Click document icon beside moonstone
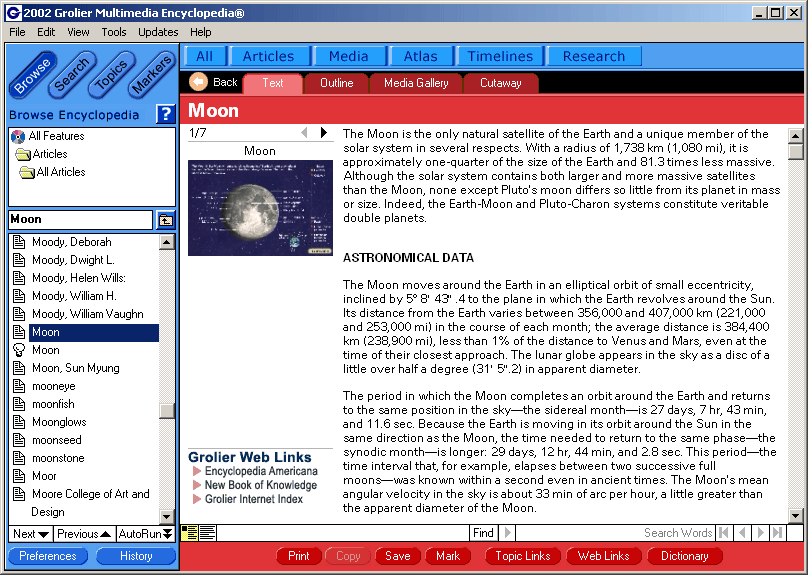The height and width of the screenshot is (575, 808). coord(19,458)
